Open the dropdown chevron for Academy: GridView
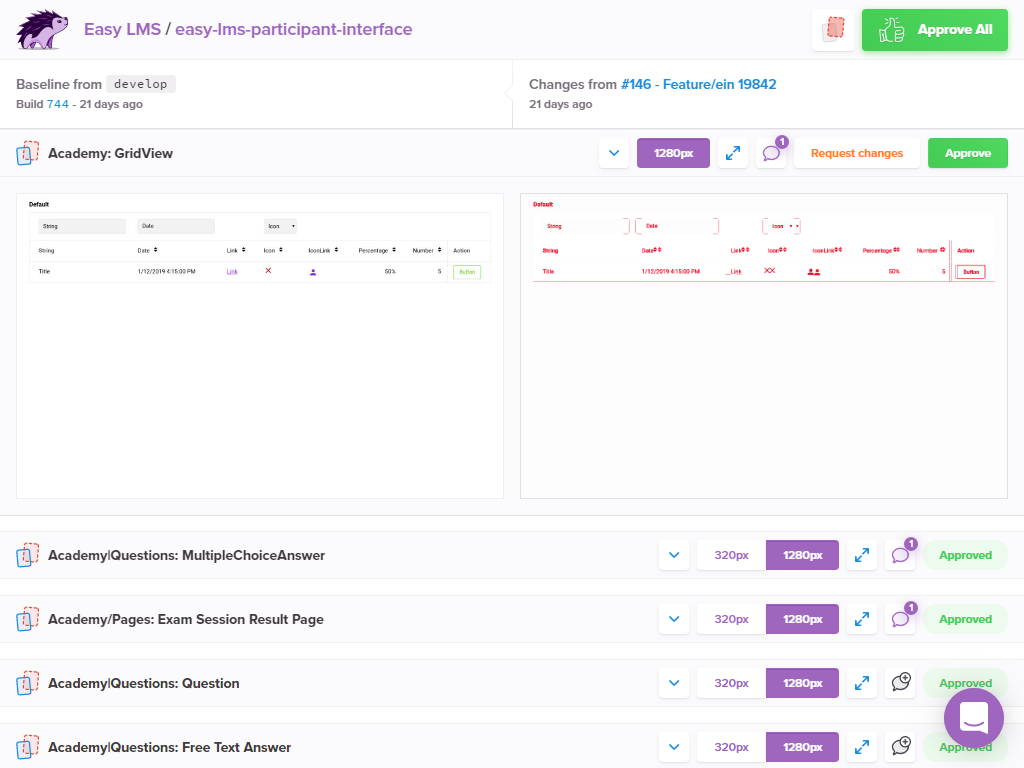 [614, 153]
